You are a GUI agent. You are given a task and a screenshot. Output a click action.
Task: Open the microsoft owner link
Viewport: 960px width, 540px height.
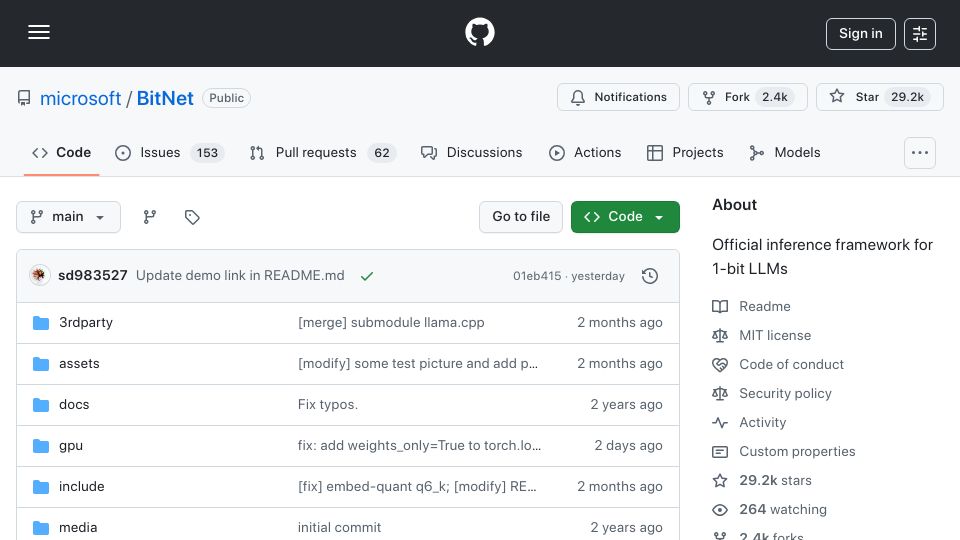(80, 98)
